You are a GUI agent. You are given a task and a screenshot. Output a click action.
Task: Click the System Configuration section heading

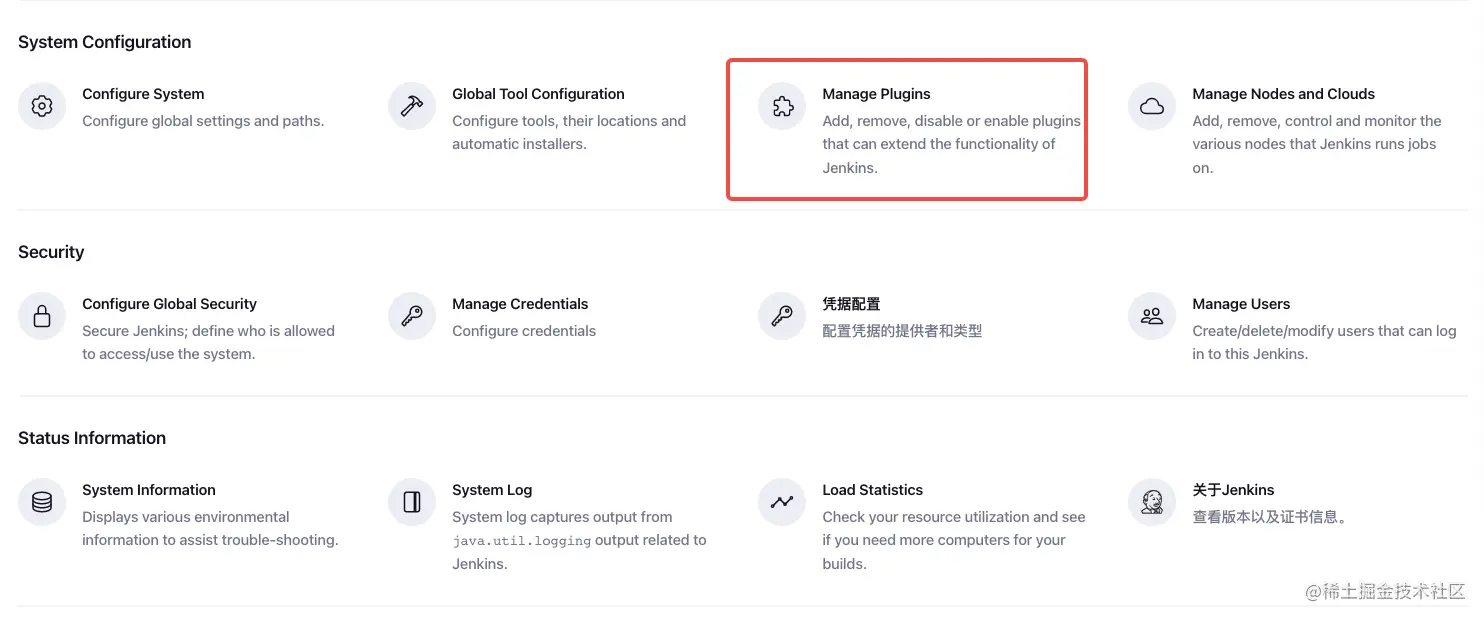point(104,42)
